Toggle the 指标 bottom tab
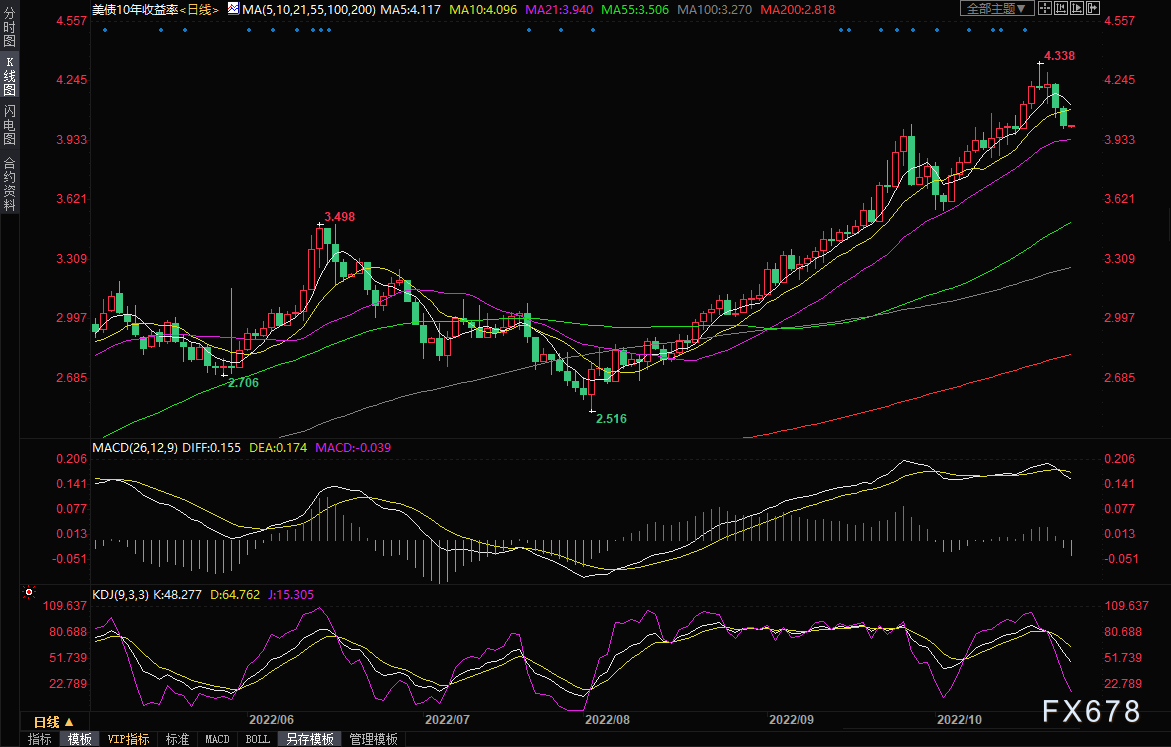 pyautogui.click(x=40, y=739)
